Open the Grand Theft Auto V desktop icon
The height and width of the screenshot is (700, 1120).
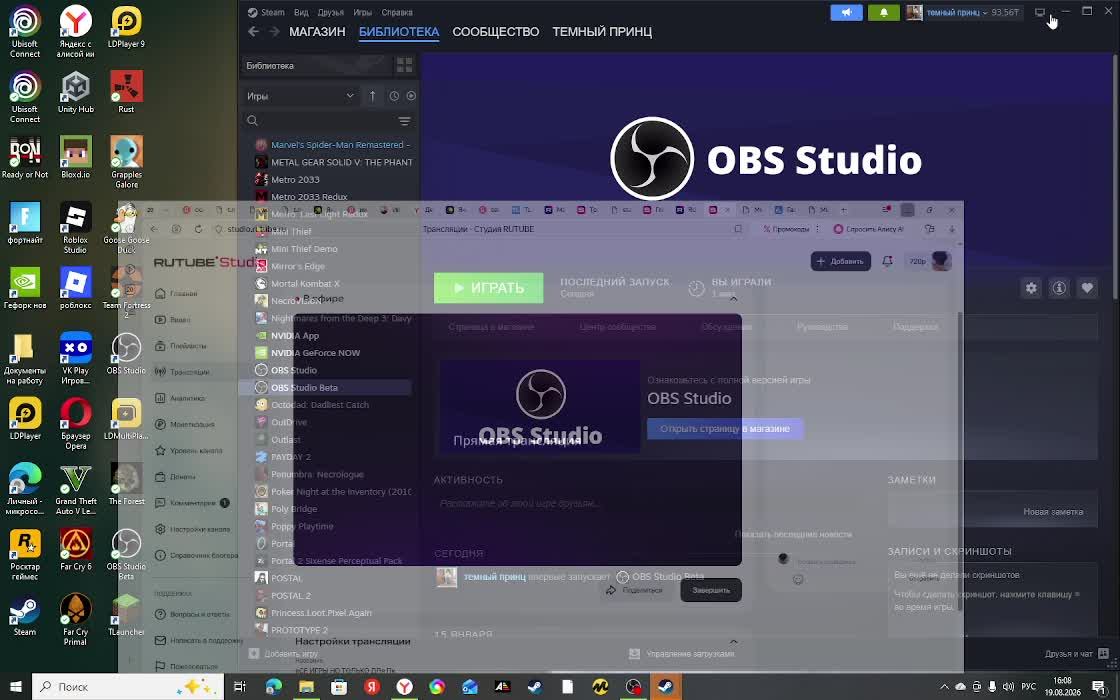click(x=76, y=490)
